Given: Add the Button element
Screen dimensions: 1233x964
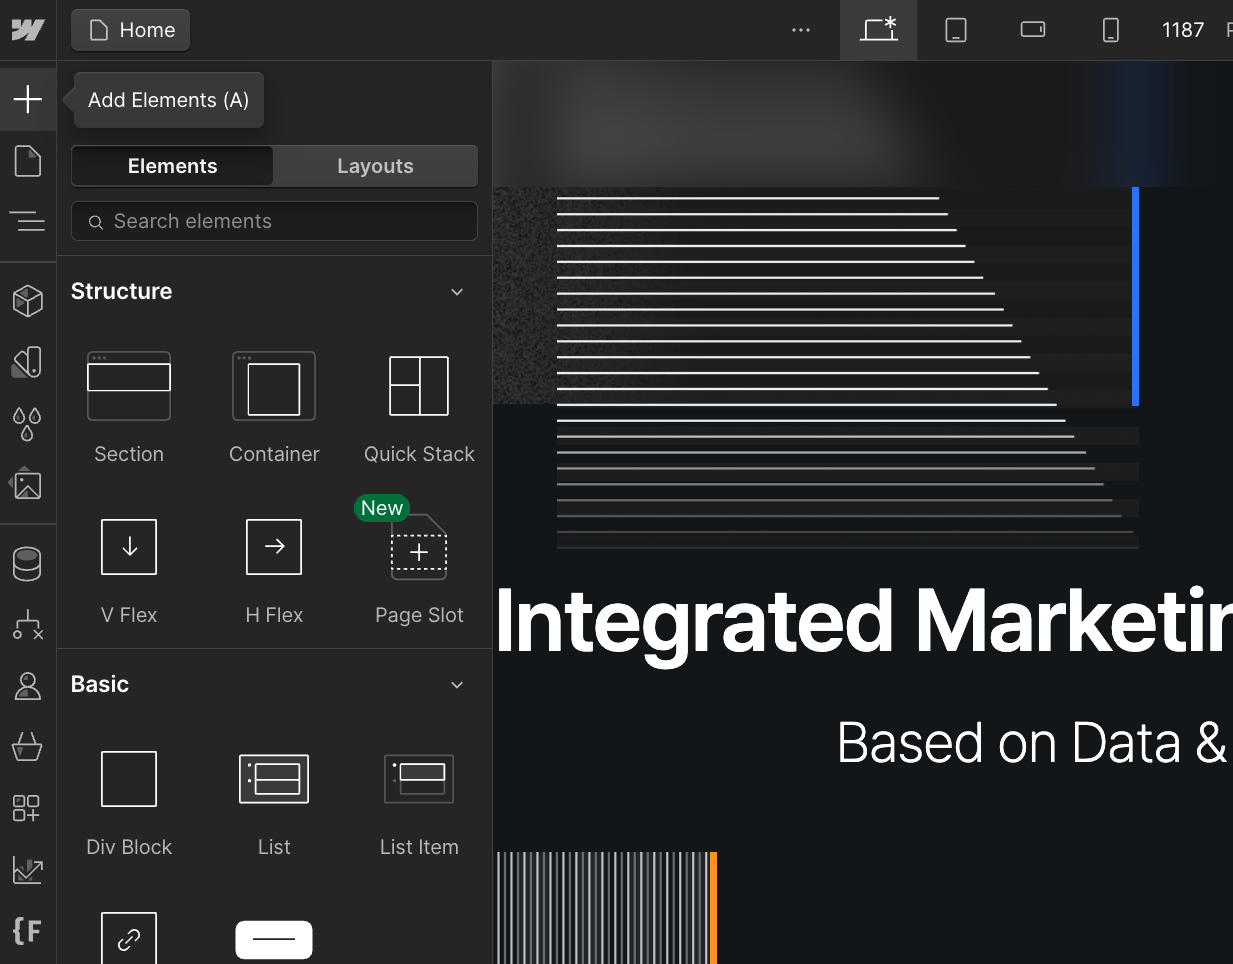Looking at the screenshot, I should point(274,940).
